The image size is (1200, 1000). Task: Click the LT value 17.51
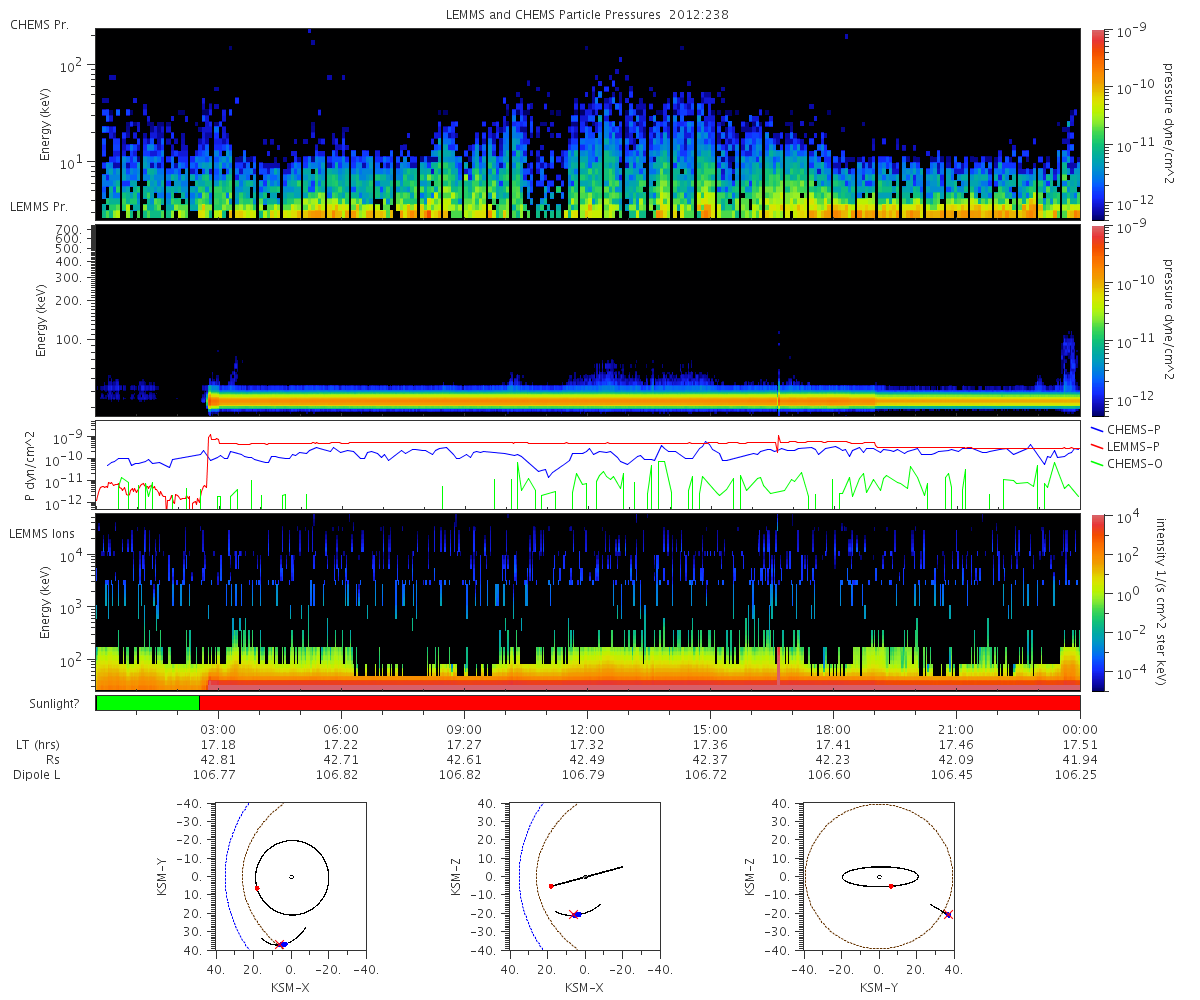pyautogui.click(x=1080, y=745)
